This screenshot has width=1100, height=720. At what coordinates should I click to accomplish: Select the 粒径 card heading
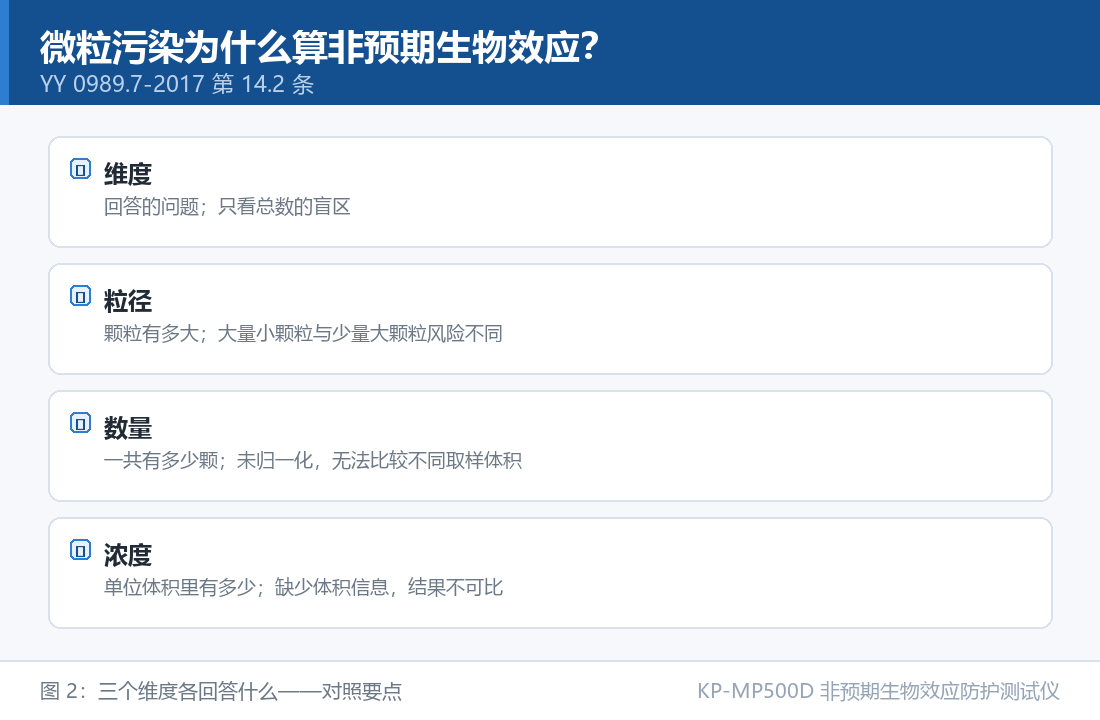coord(128,301)
